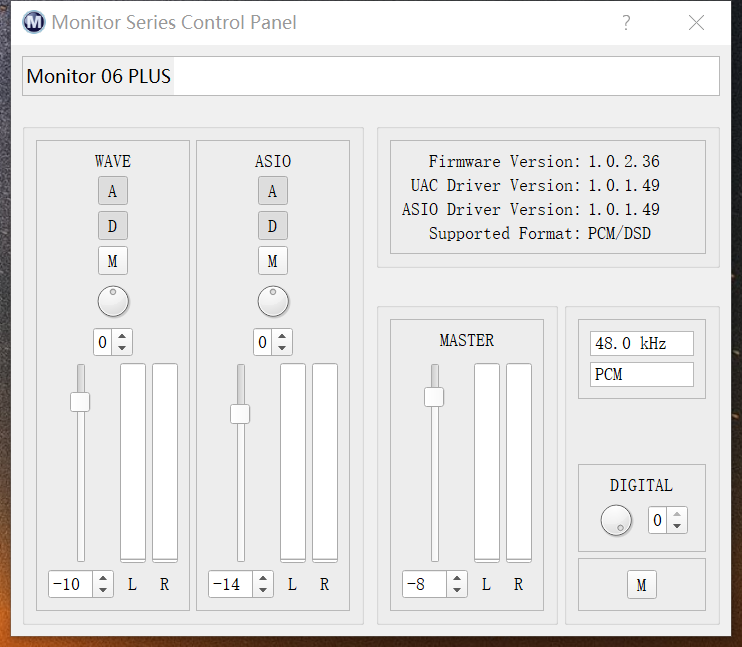Click the Monitor 06 PLUS device field
Image resolution: width=742 pixels, height=647 pixels.
[x=370, y=76]
